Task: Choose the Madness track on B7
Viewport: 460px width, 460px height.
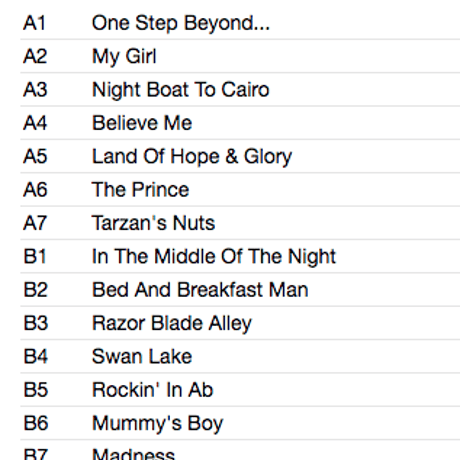Action: [133, 454]
